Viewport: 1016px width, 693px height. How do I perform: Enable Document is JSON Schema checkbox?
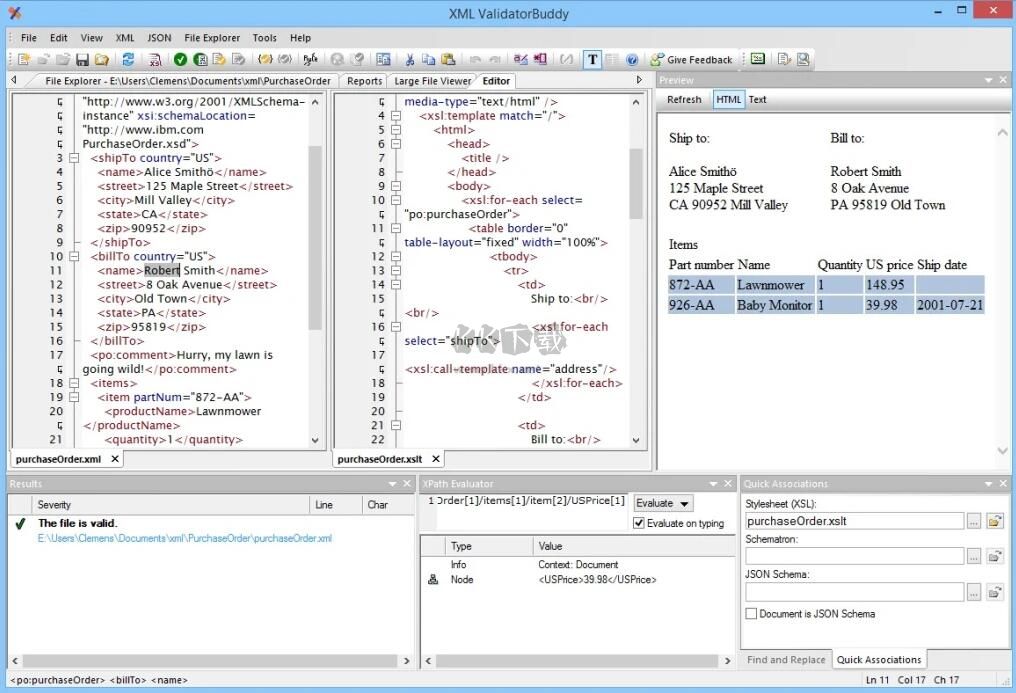[751, 614]
